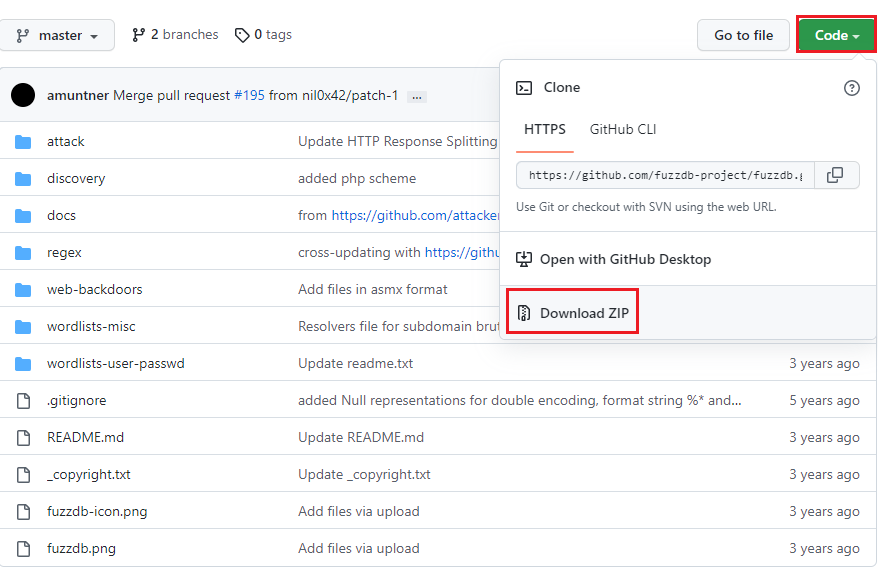The image size is (878, 568).
Task: Click the Go to file button
Action: (x=743, y=35)
